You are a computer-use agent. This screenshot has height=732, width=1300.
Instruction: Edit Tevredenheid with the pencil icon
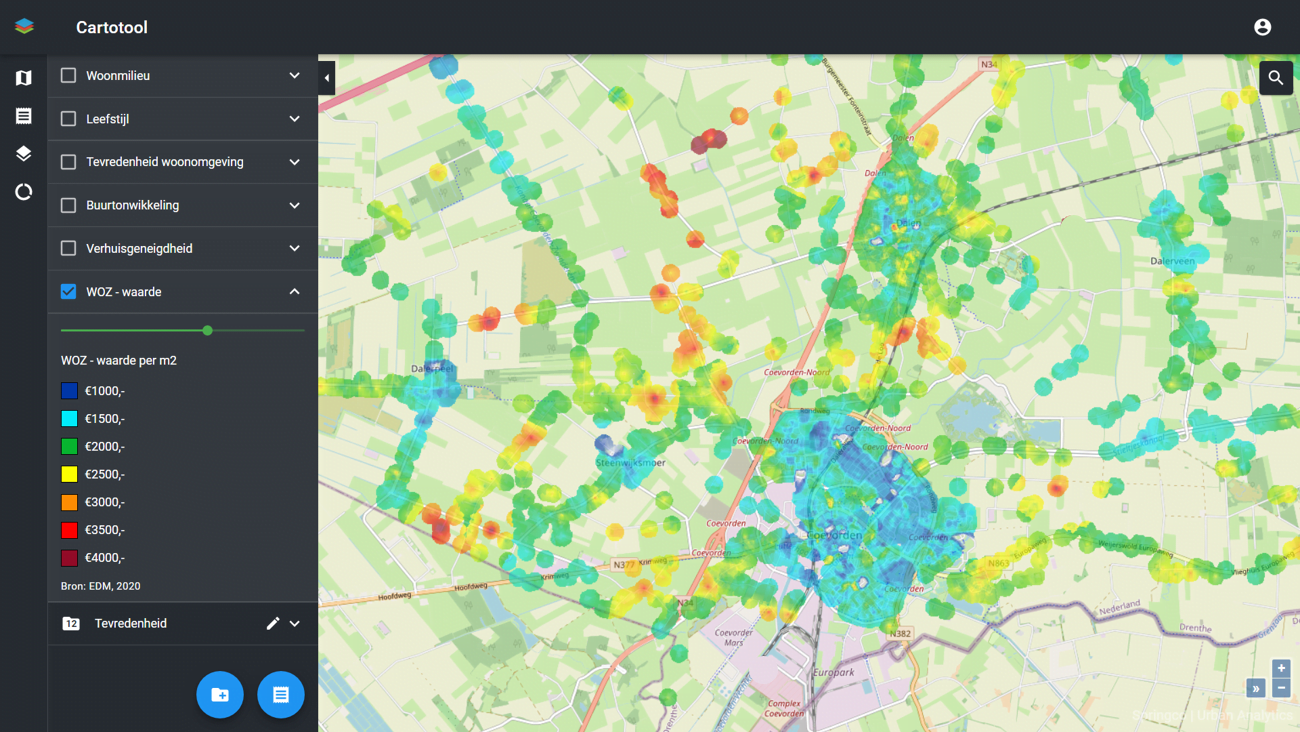coord(272,623)
